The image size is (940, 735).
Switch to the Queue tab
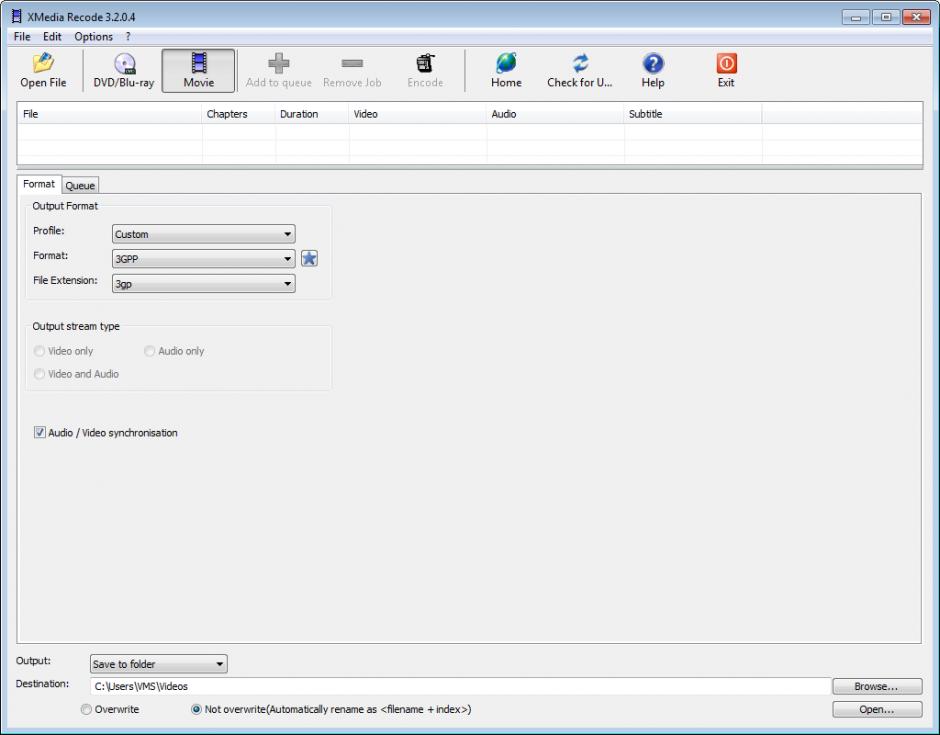point(80,185)
